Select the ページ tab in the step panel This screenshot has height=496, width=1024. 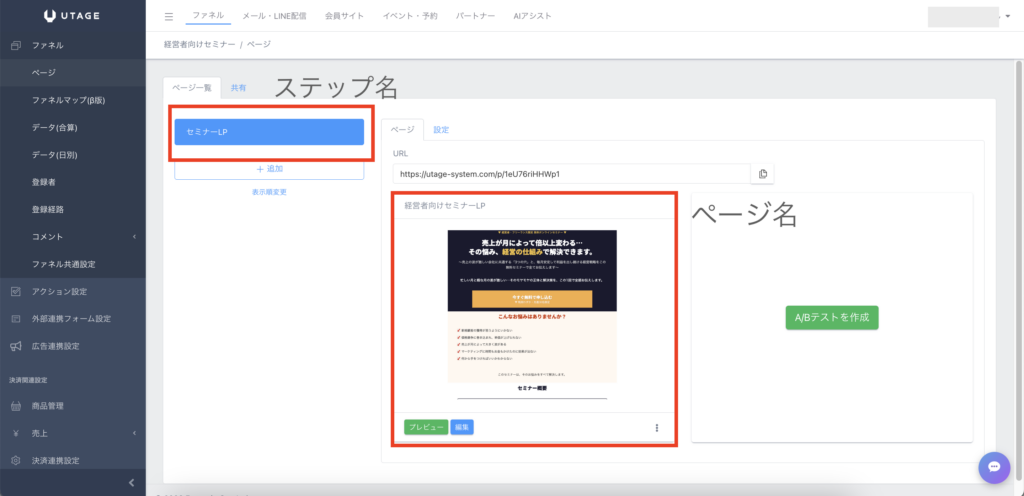(402, 129)
